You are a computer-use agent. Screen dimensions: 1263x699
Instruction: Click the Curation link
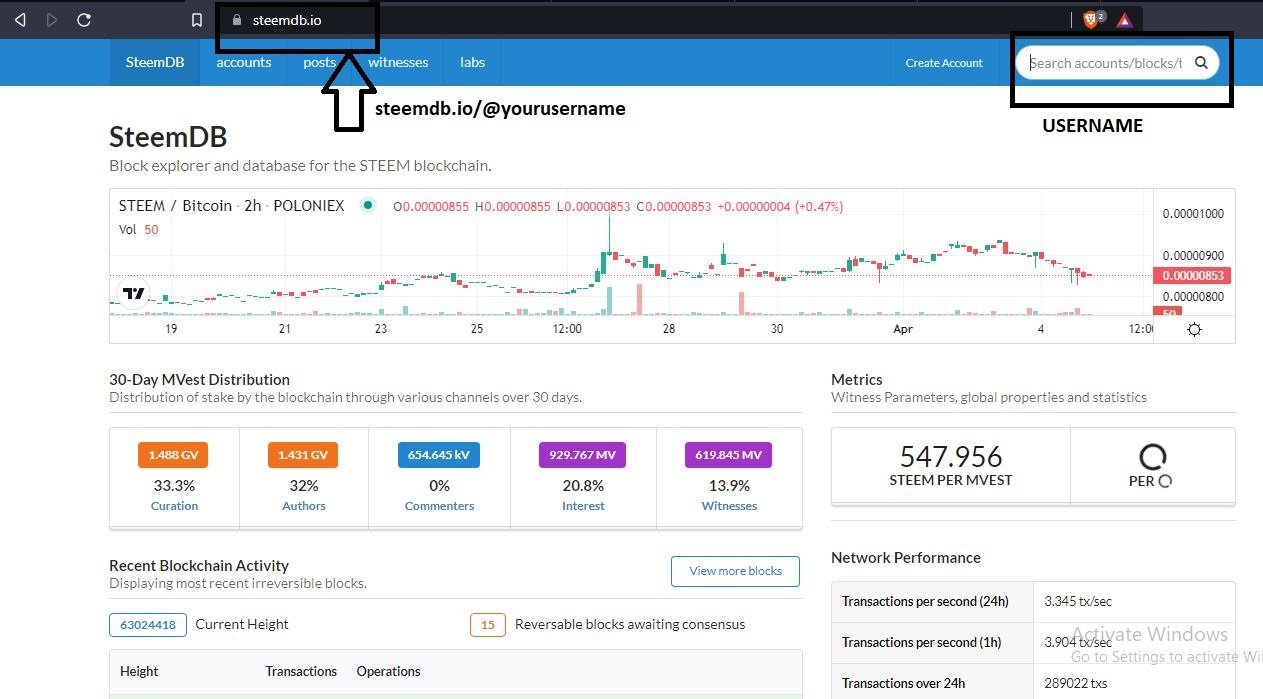point(174,506)
